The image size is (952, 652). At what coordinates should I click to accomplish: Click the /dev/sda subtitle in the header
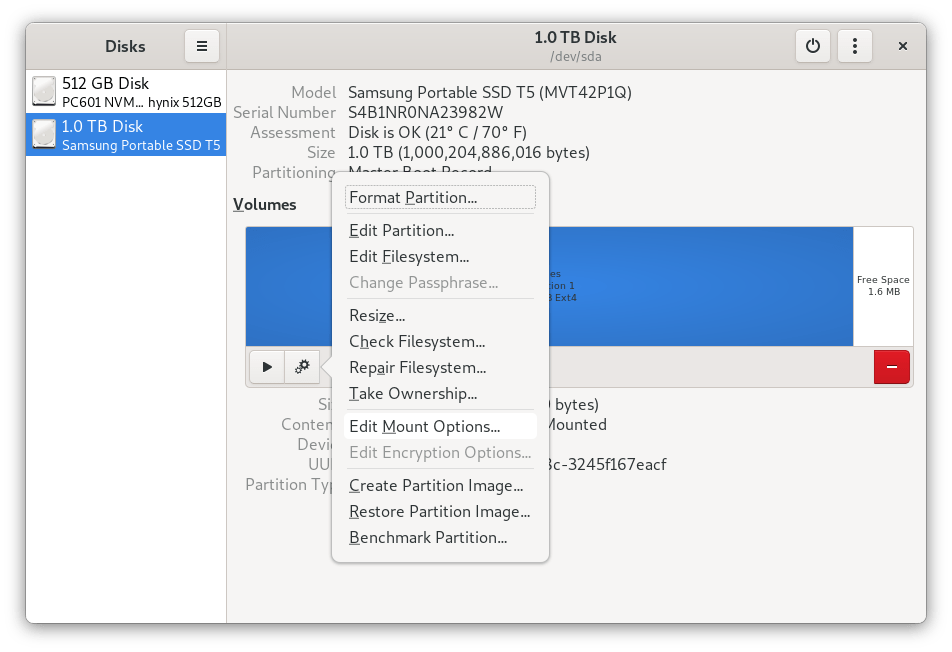coord(576,56)
